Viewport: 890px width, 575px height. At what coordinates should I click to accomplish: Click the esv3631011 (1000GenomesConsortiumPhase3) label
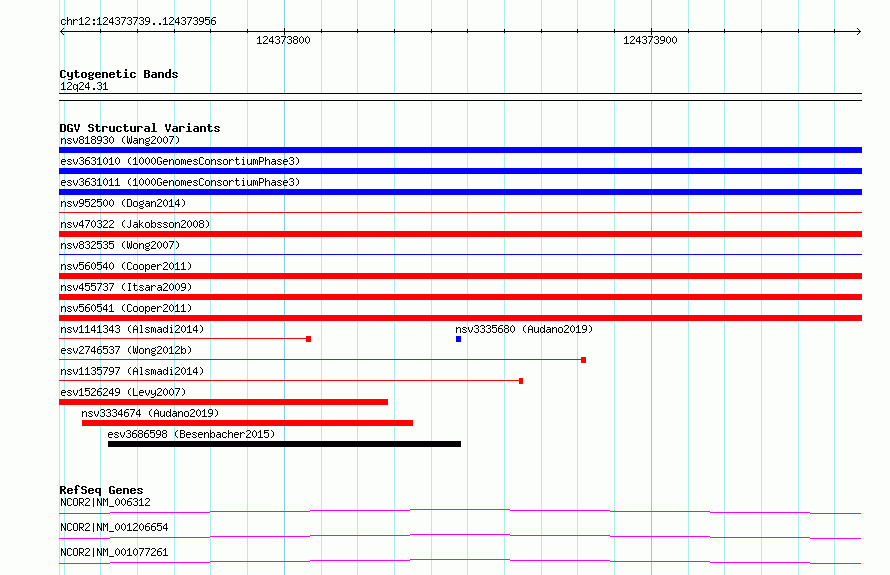coord(180,182)
